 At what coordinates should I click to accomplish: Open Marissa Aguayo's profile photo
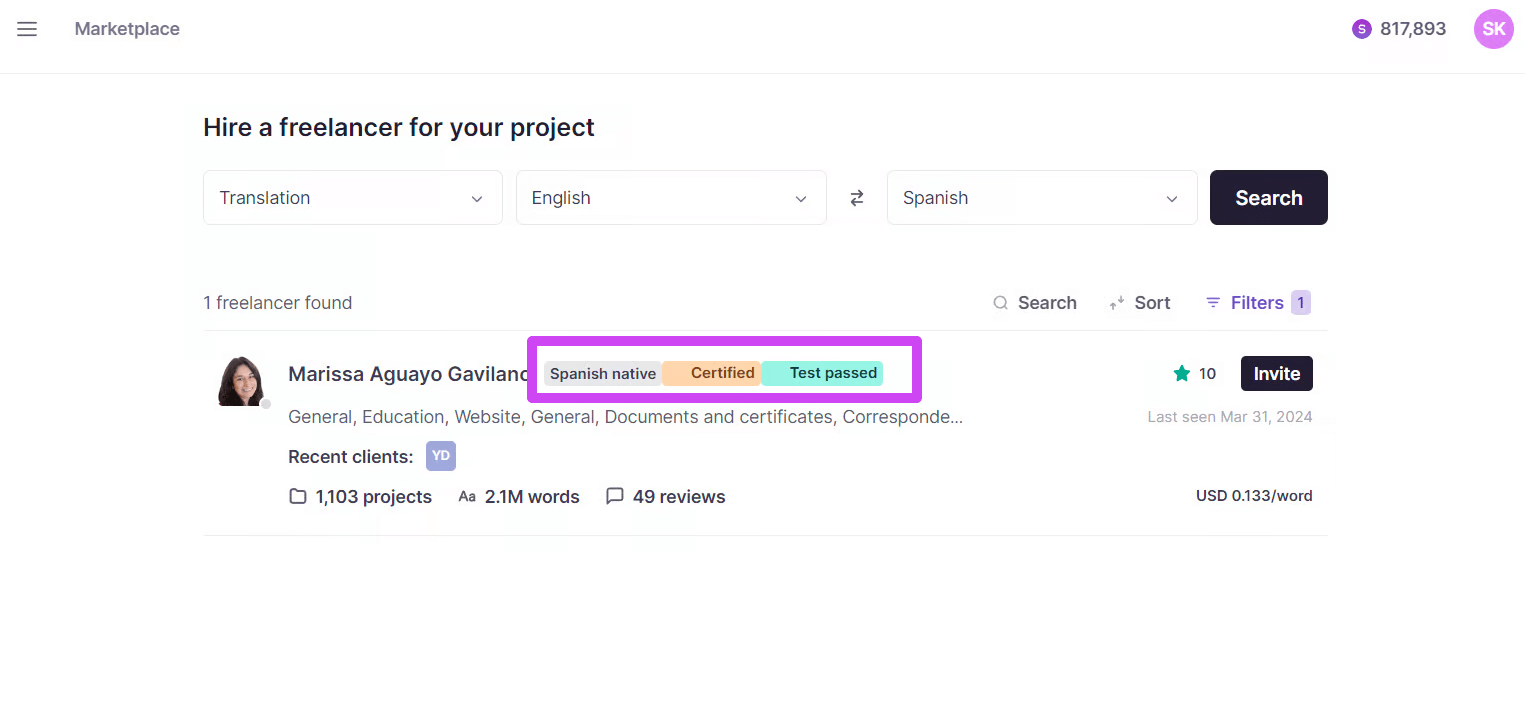tap(242, 381)
